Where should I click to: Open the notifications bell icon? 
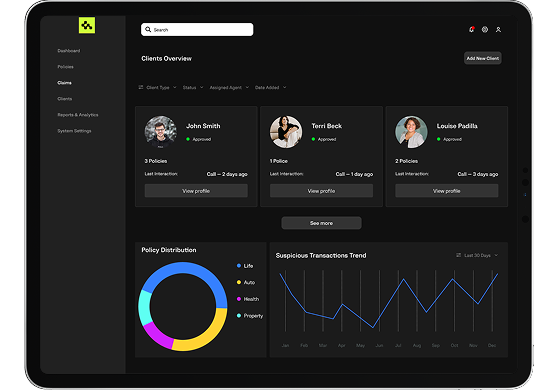pos(472,30)
